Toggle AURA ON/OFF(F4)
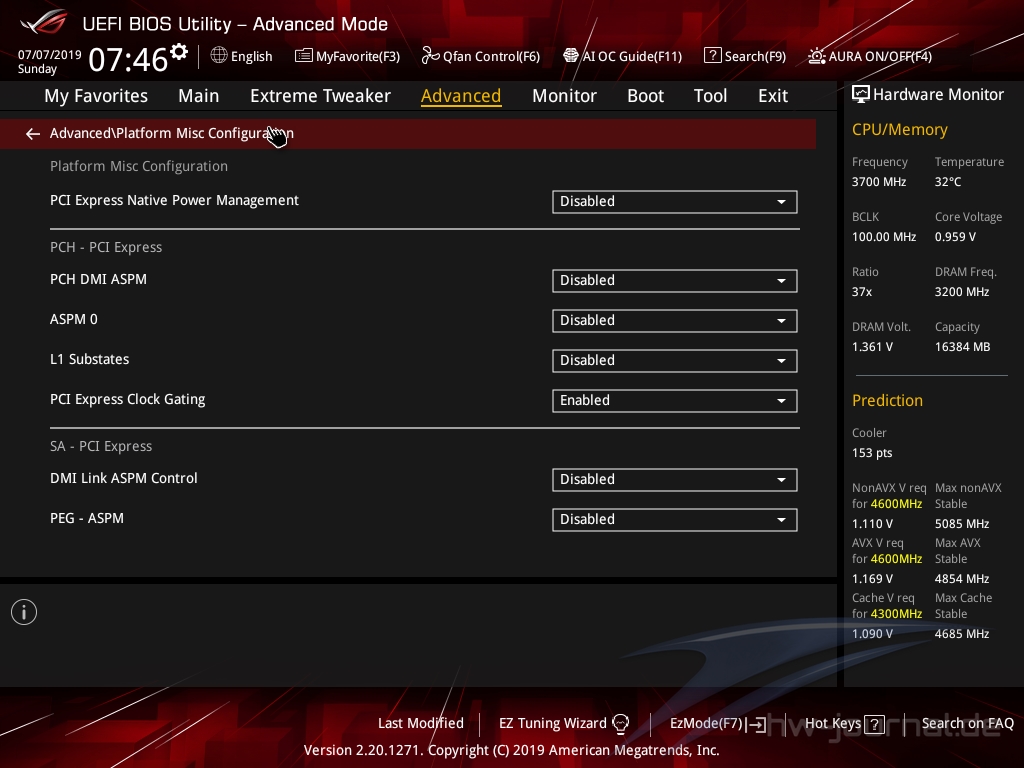 [x=880, y=56]
